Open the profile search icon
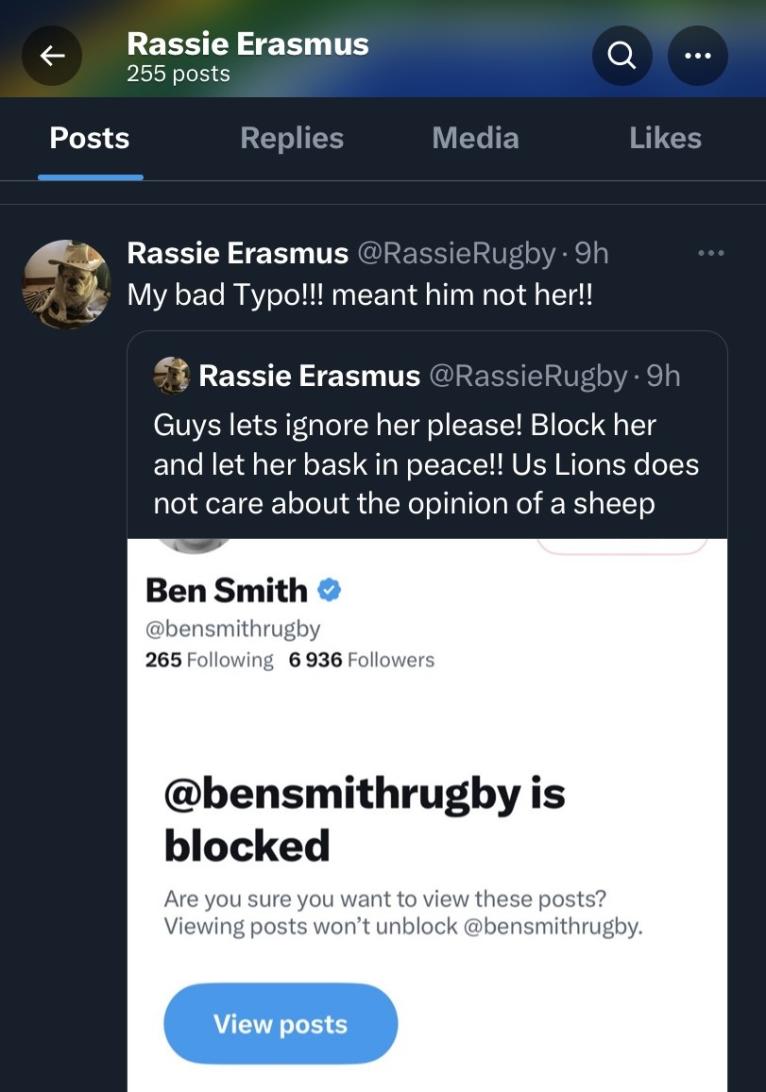The height and width of the screenshot is (1092, 766). [622, 56]
